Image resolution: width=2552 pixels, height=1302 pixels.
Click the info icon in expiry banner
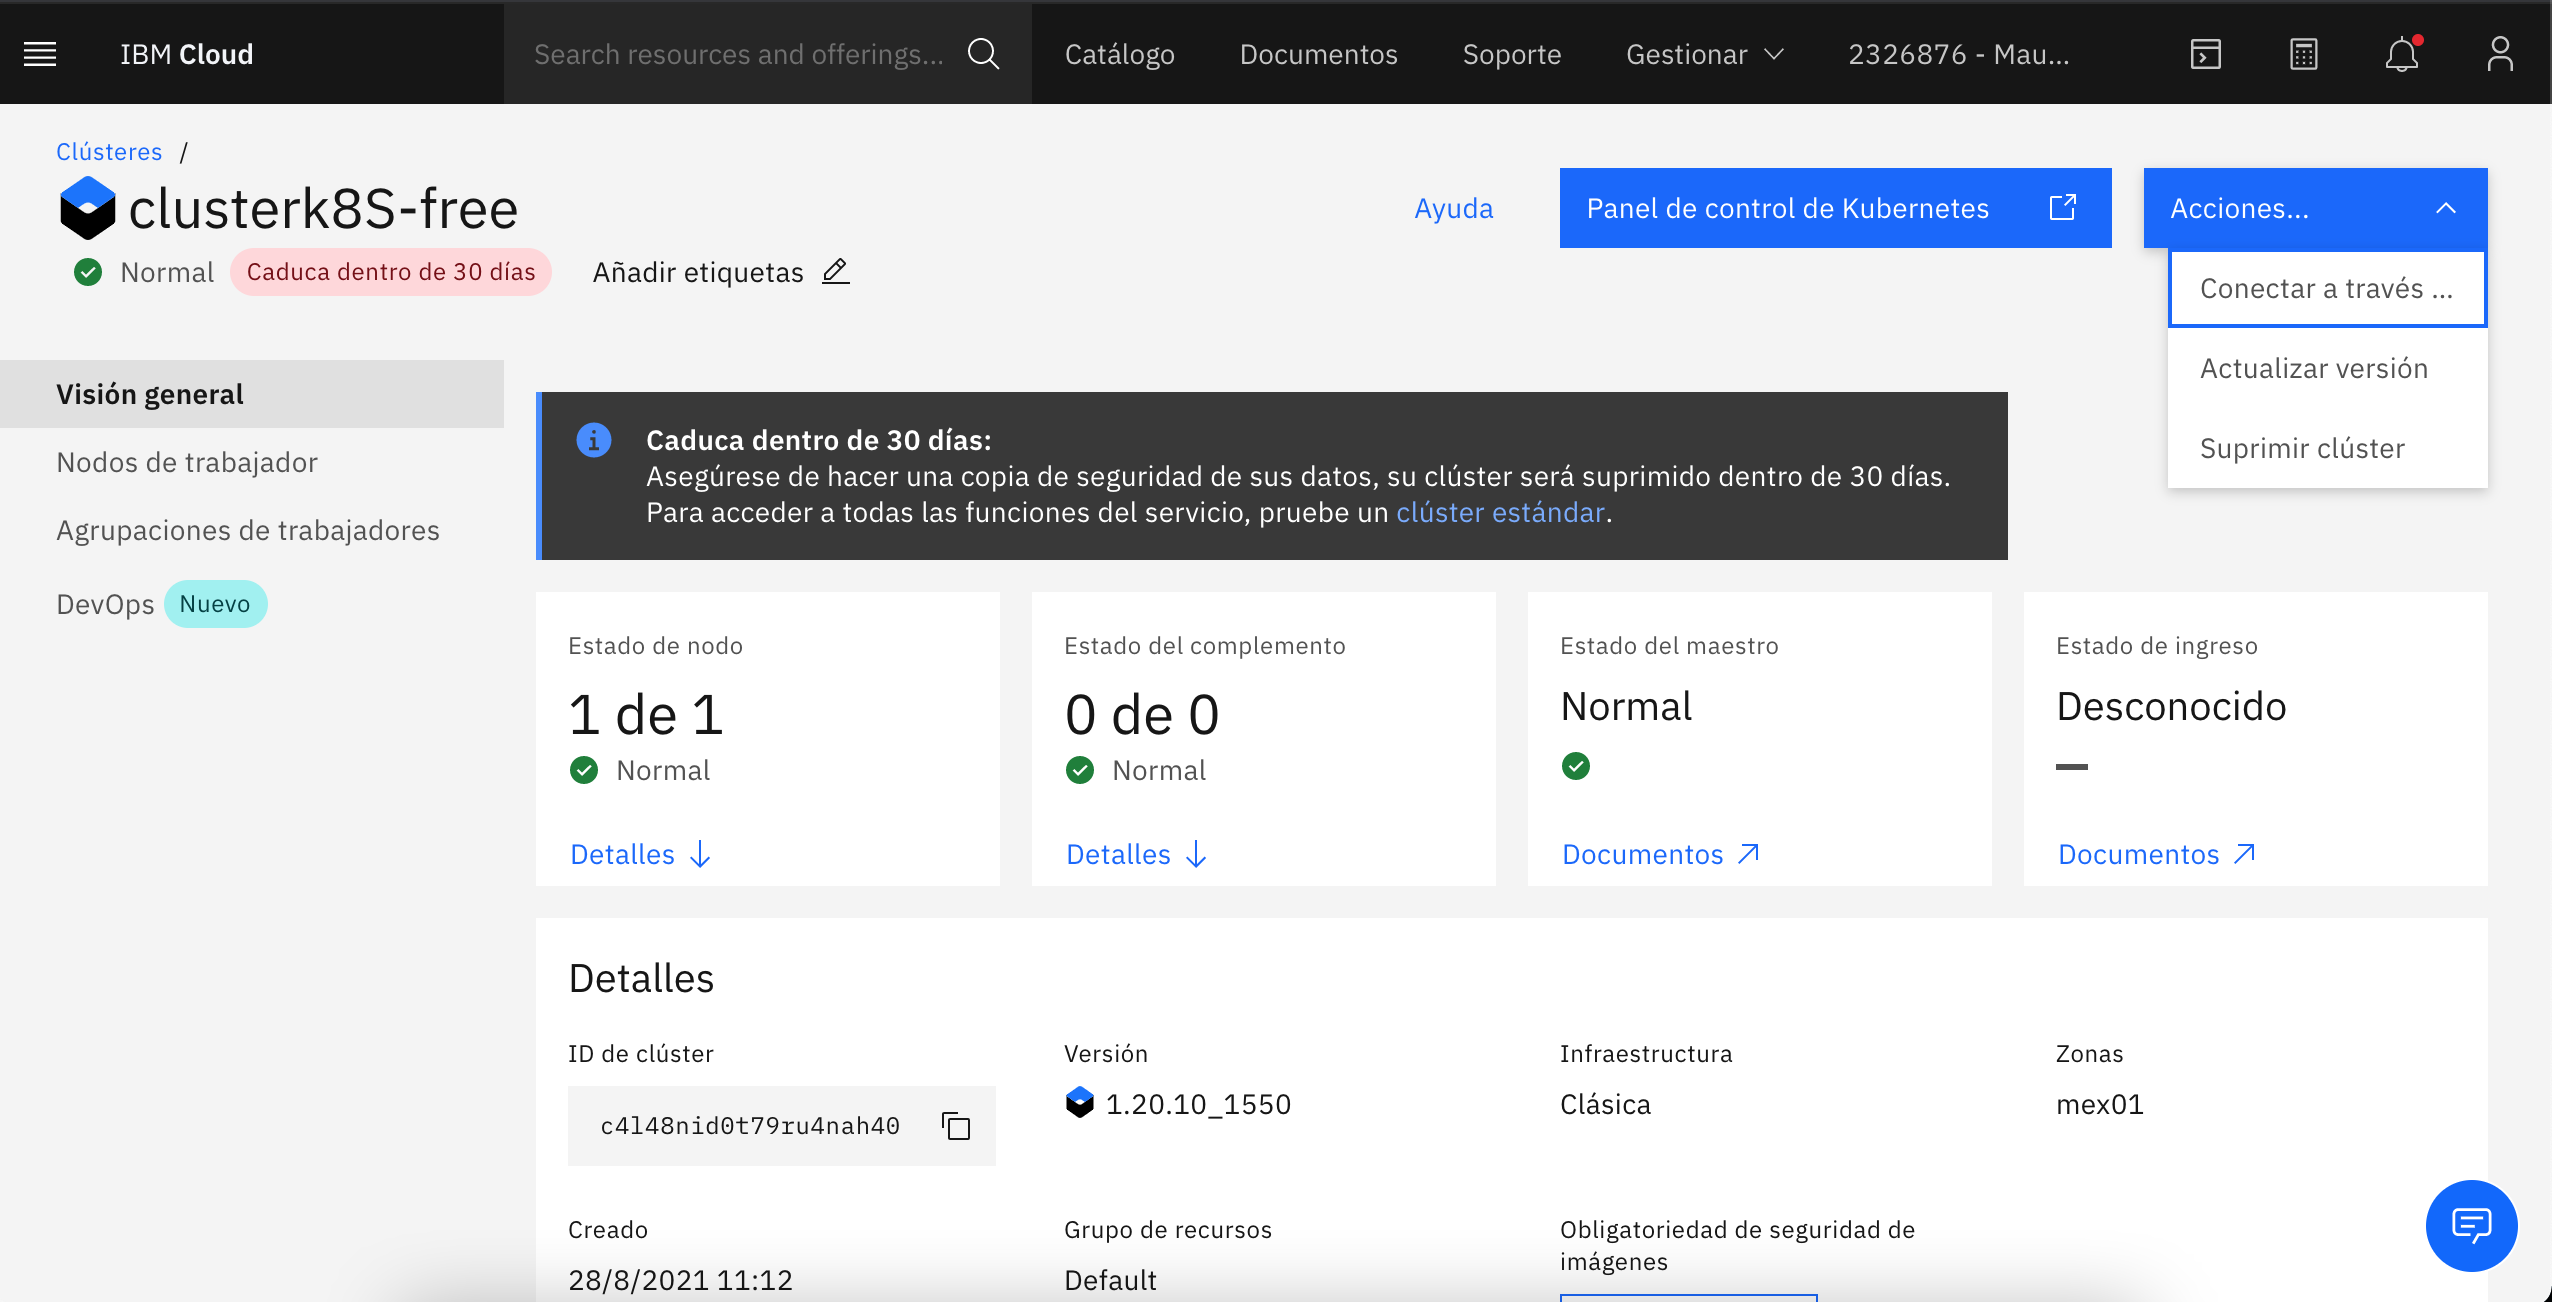click(594, 440)
